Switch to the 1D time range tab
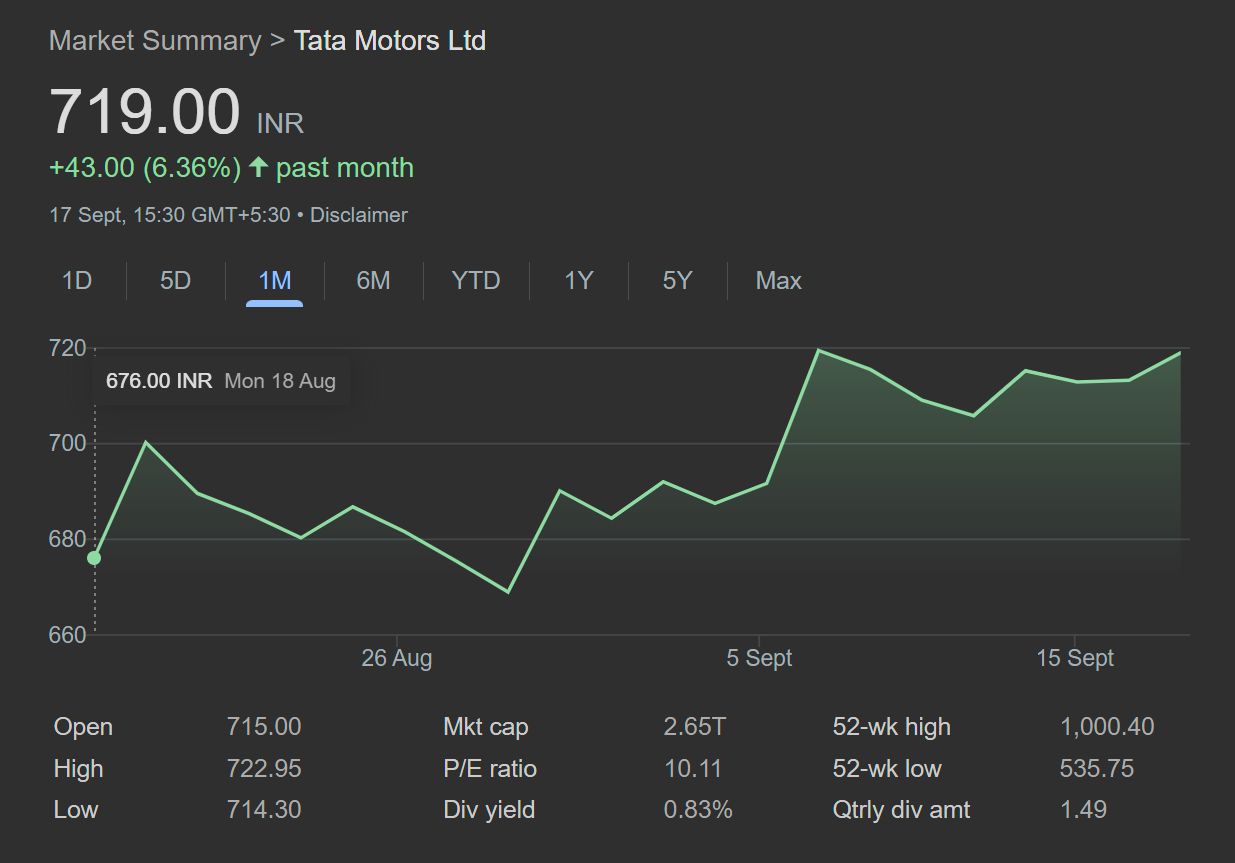 coord(77,281)
